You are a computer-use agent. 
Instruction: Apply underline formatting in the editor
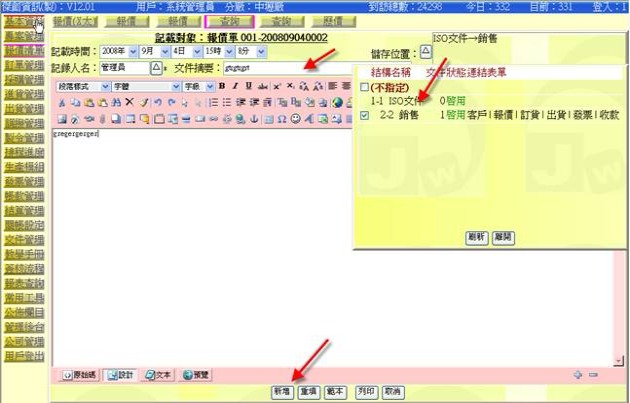click(246, 87)
